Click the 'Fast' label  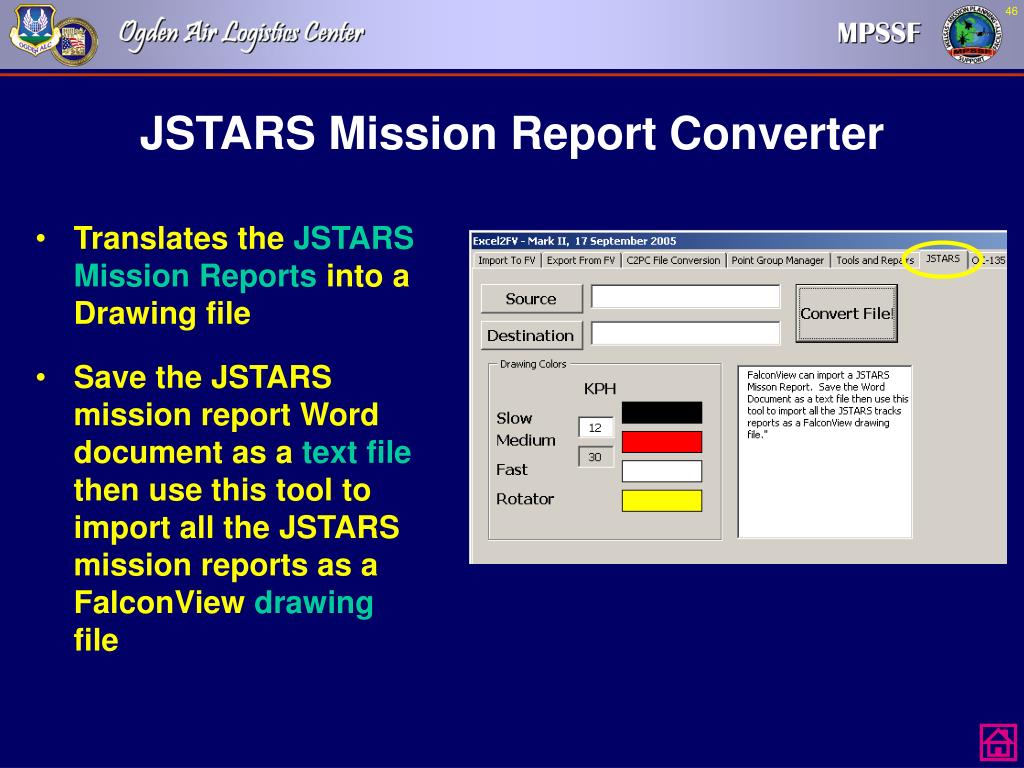(511, 470)
